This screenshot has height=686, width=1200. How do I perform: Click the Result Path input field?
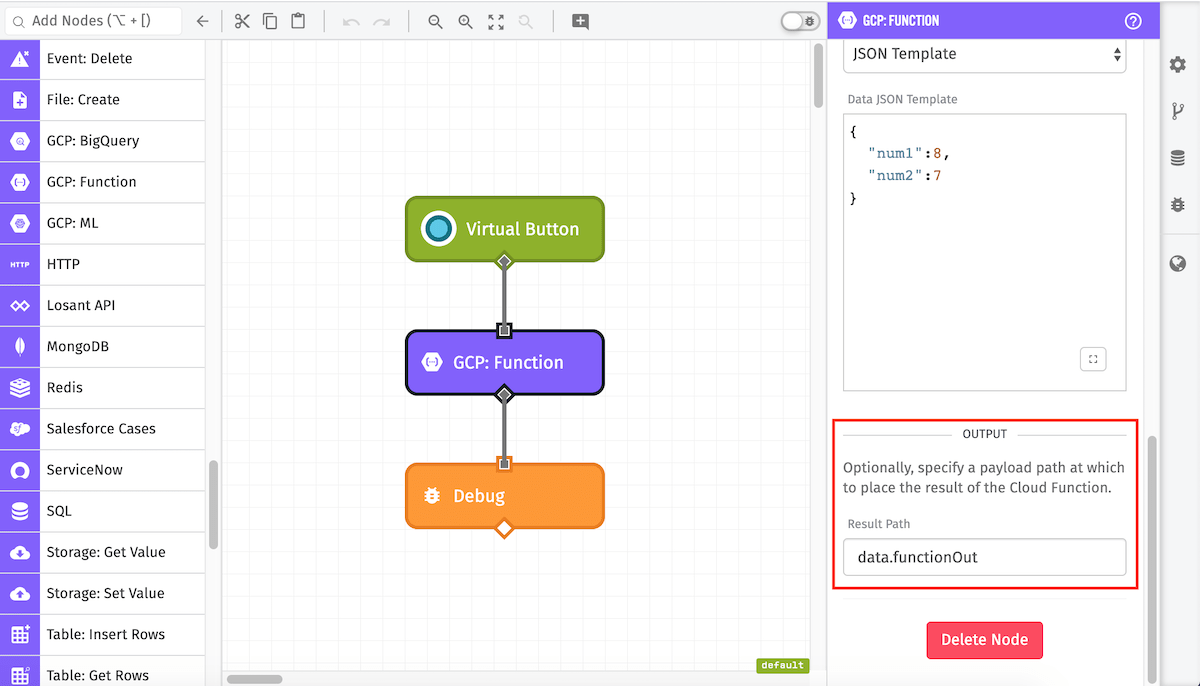(x=985, y=557)
